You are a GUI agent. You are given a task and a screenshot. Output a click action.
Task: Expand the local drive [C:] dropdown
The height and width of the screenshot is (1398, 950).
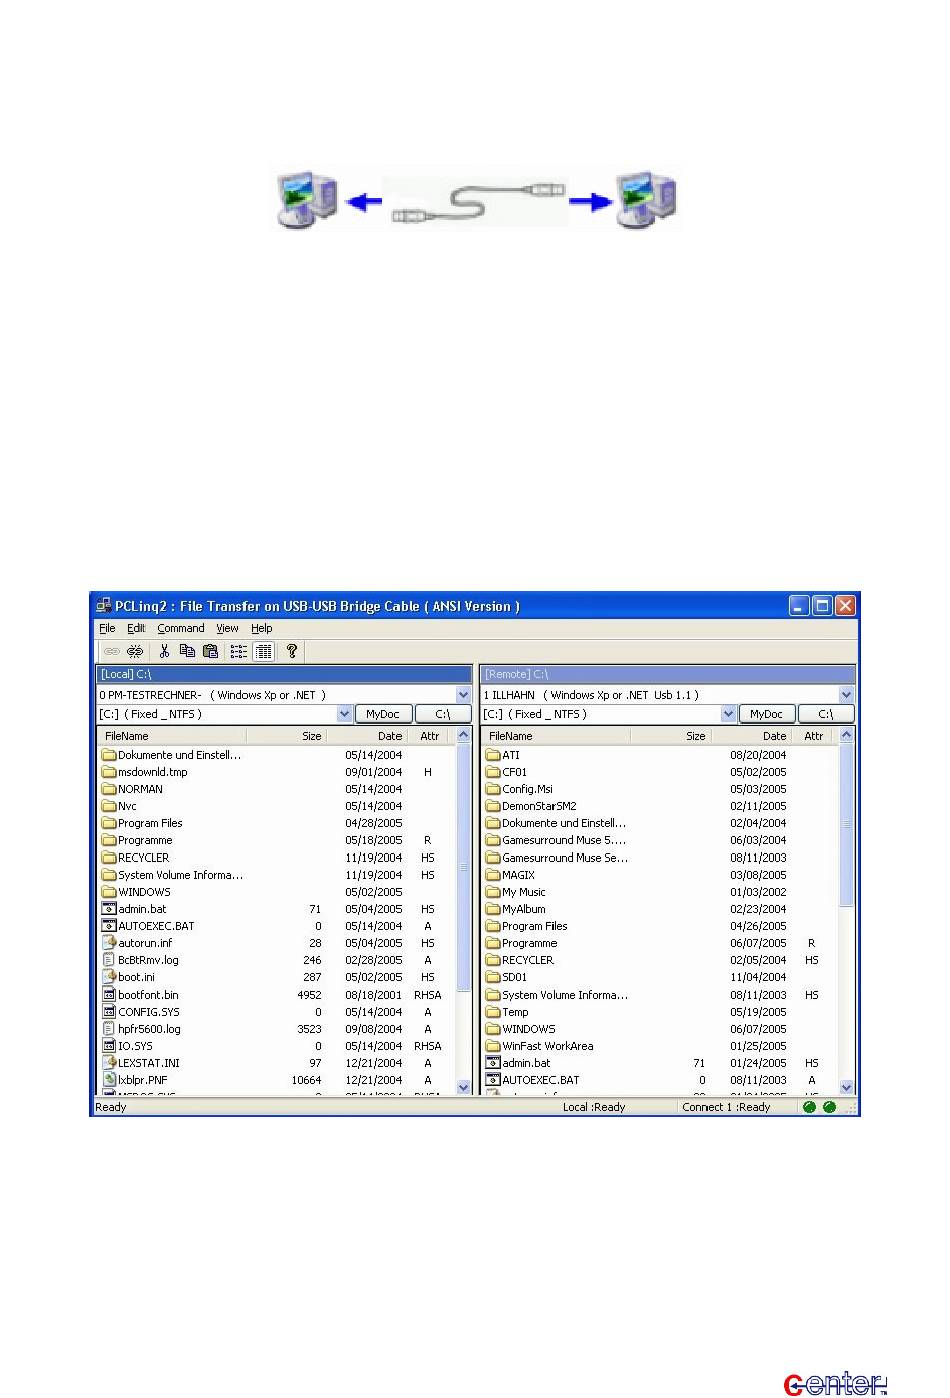click(x=345, y=714)
